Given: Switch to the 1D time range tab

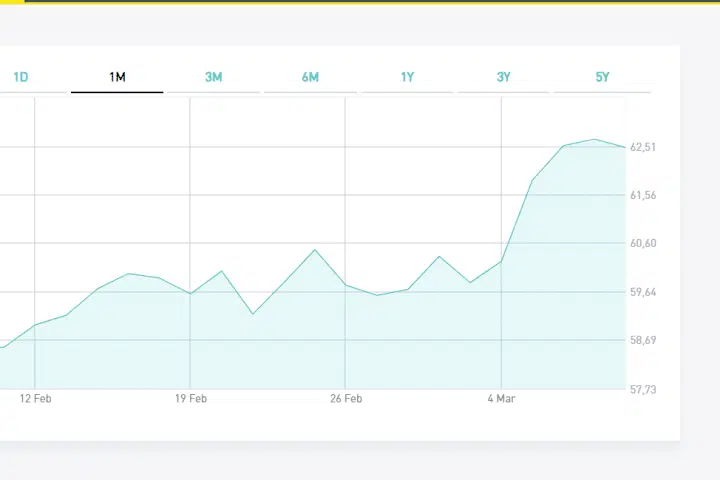Looking at the screenshot, I should [20, 77].
